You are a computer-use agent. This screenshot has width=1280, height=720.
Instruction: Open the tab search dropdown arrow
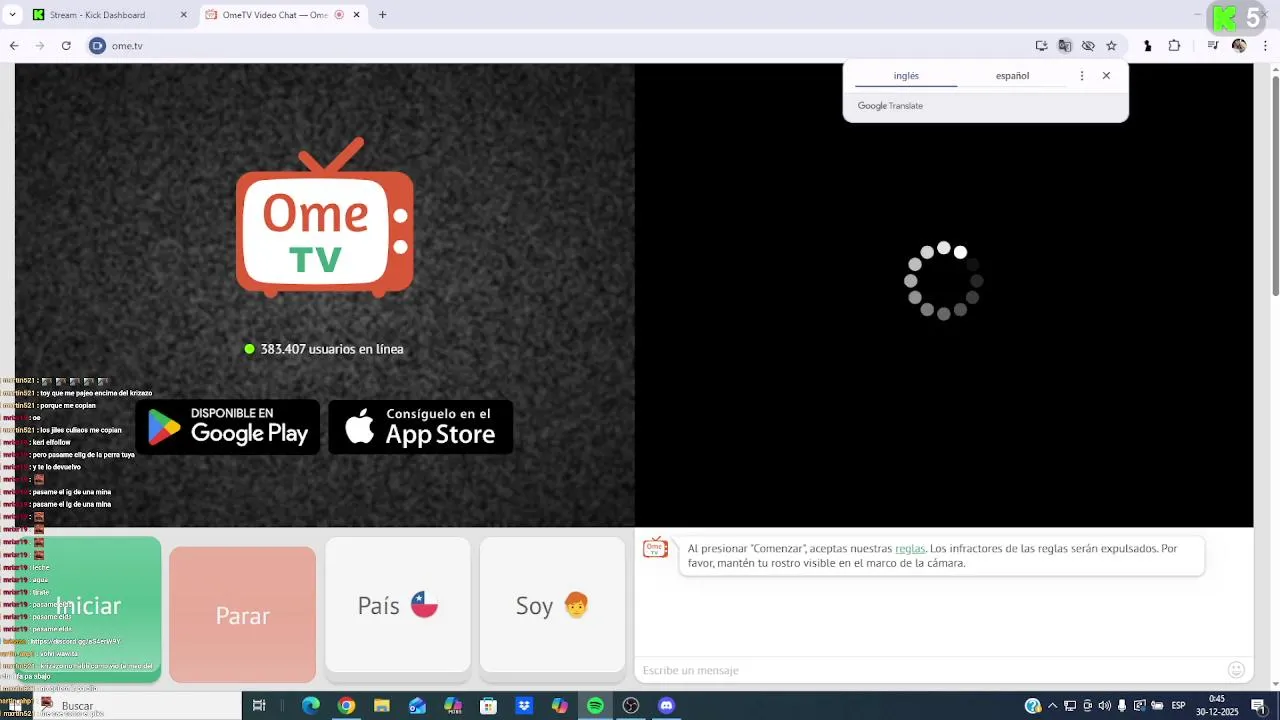tap(12, 15)
